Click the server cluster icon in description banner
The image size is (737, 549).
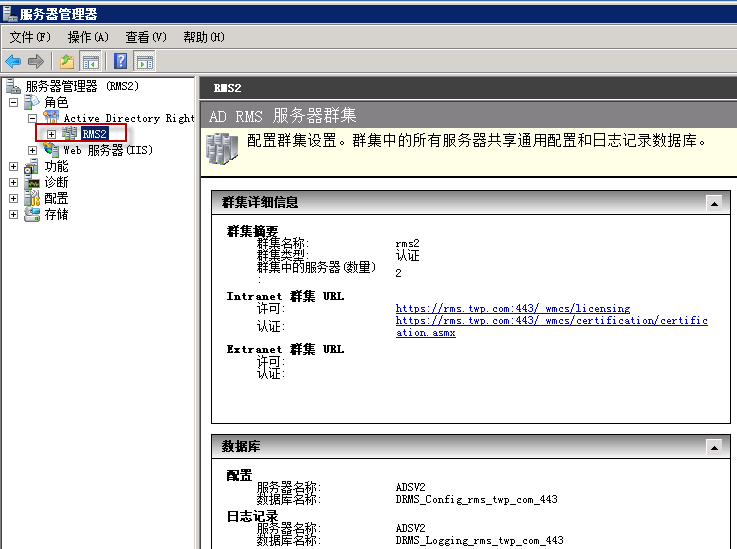[222, 149]
